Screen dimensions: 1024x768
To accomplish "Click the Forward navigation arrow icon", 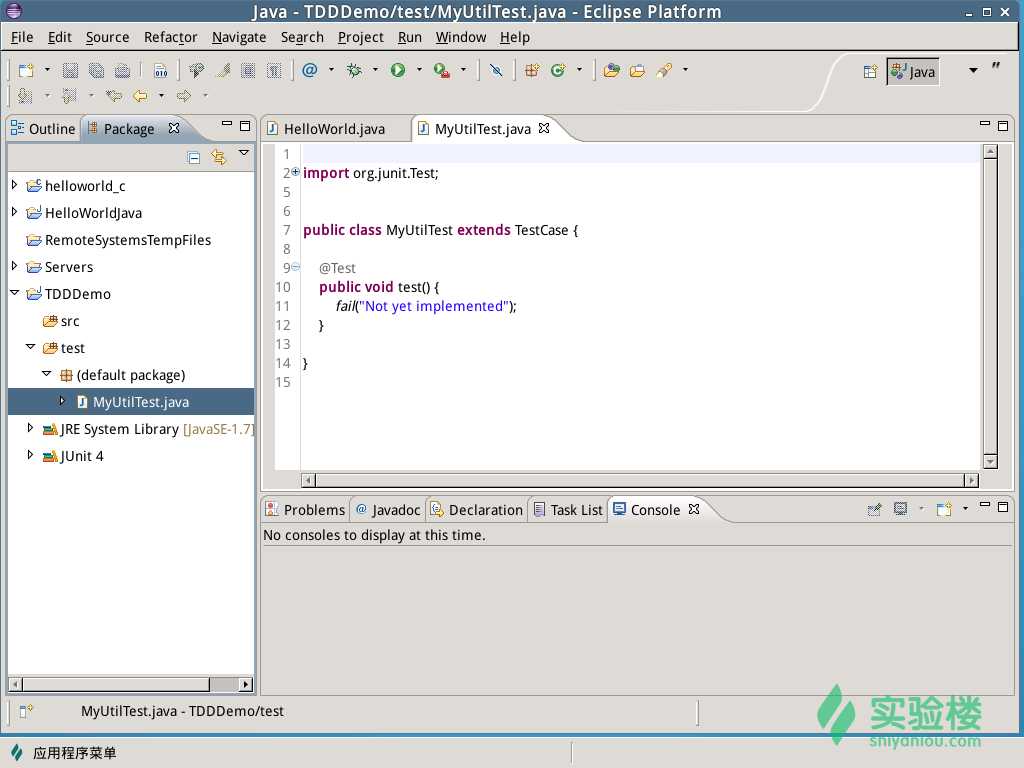I will 184,96.
